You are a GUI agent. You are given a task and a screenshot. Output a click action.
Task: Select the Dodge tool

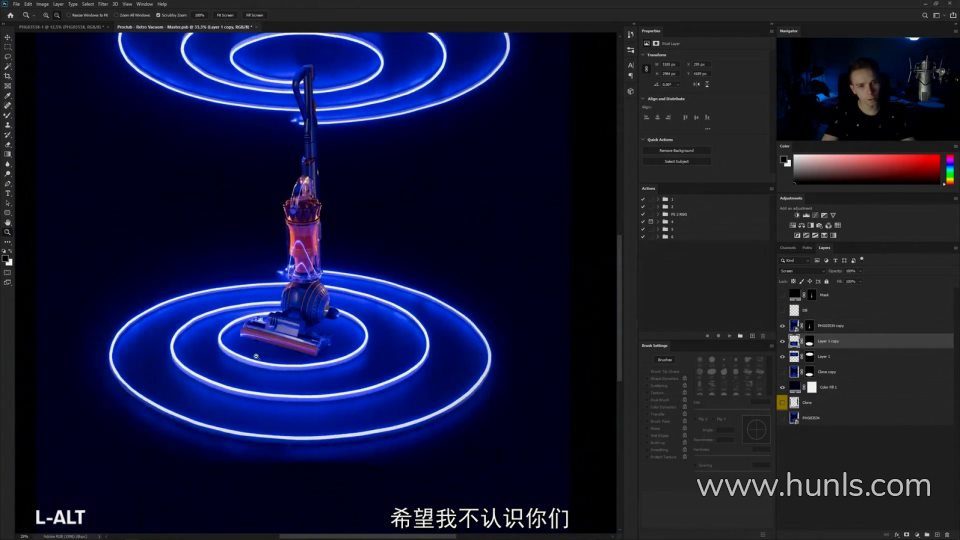(8, 174)
